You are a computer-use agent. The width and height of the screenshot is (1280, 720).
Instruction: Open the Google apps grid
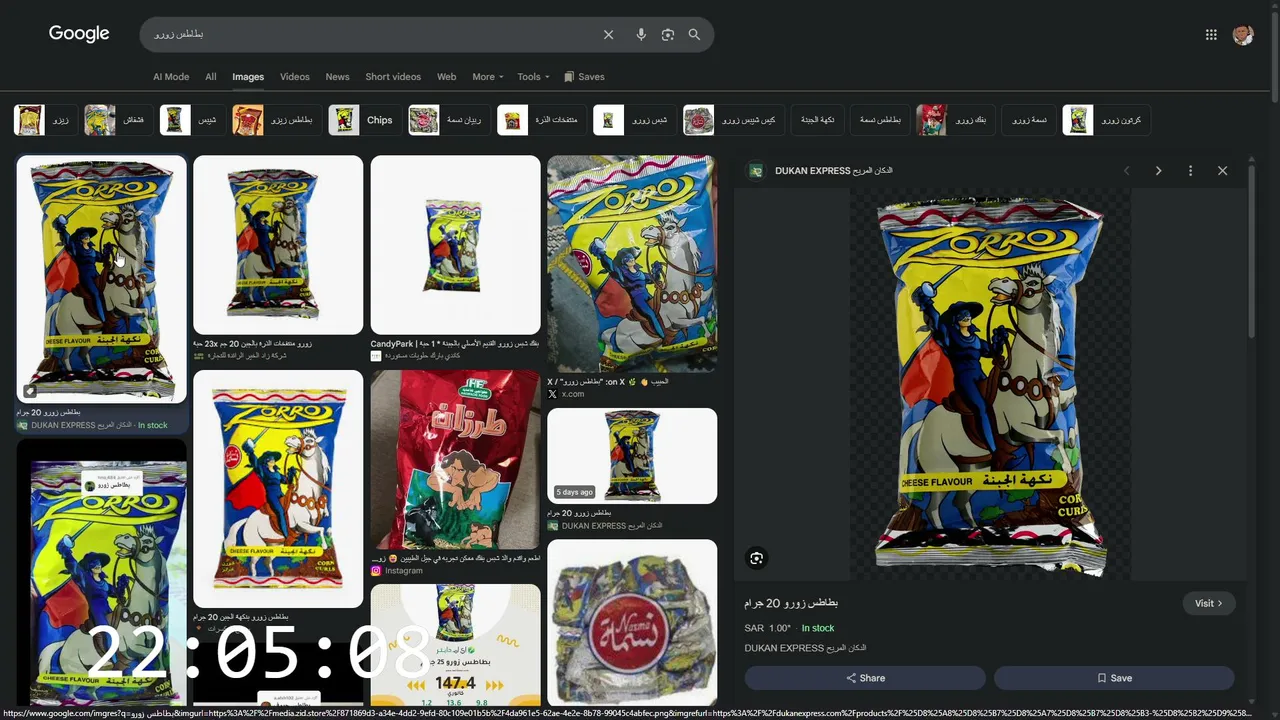(1211, 35)
